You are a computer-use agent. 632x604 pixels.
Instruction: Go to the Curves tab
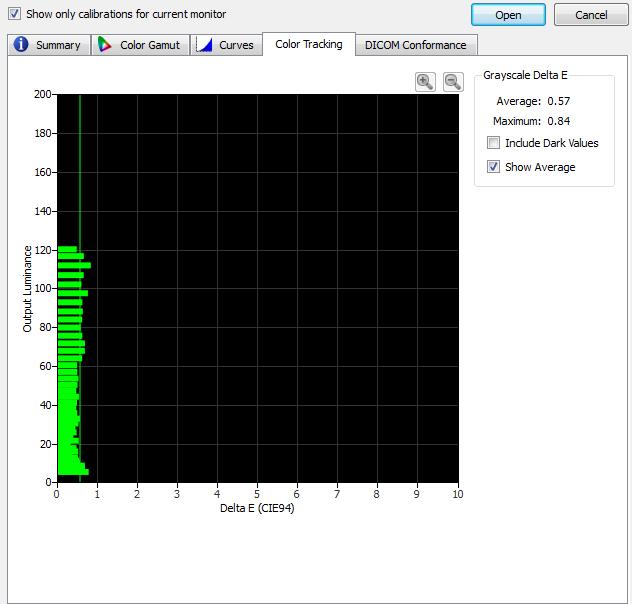click(x=226, y=45)
